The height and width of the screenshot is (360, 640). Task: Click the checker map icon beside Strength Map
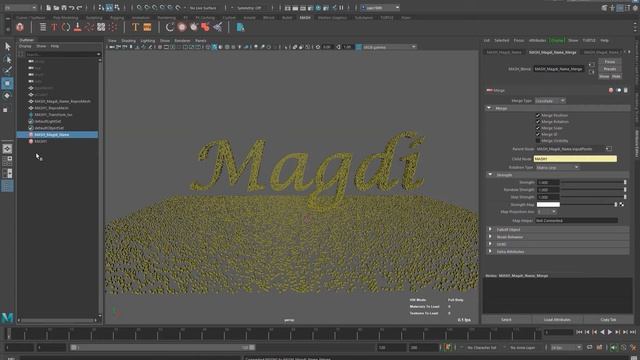[x=622, y=204]
